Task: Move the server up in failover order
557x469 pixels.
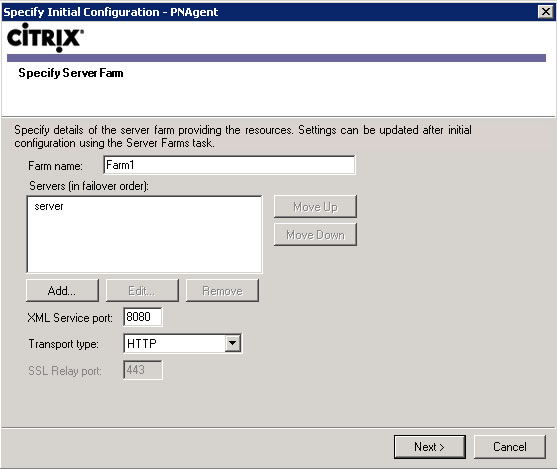Action: [315, 206]
